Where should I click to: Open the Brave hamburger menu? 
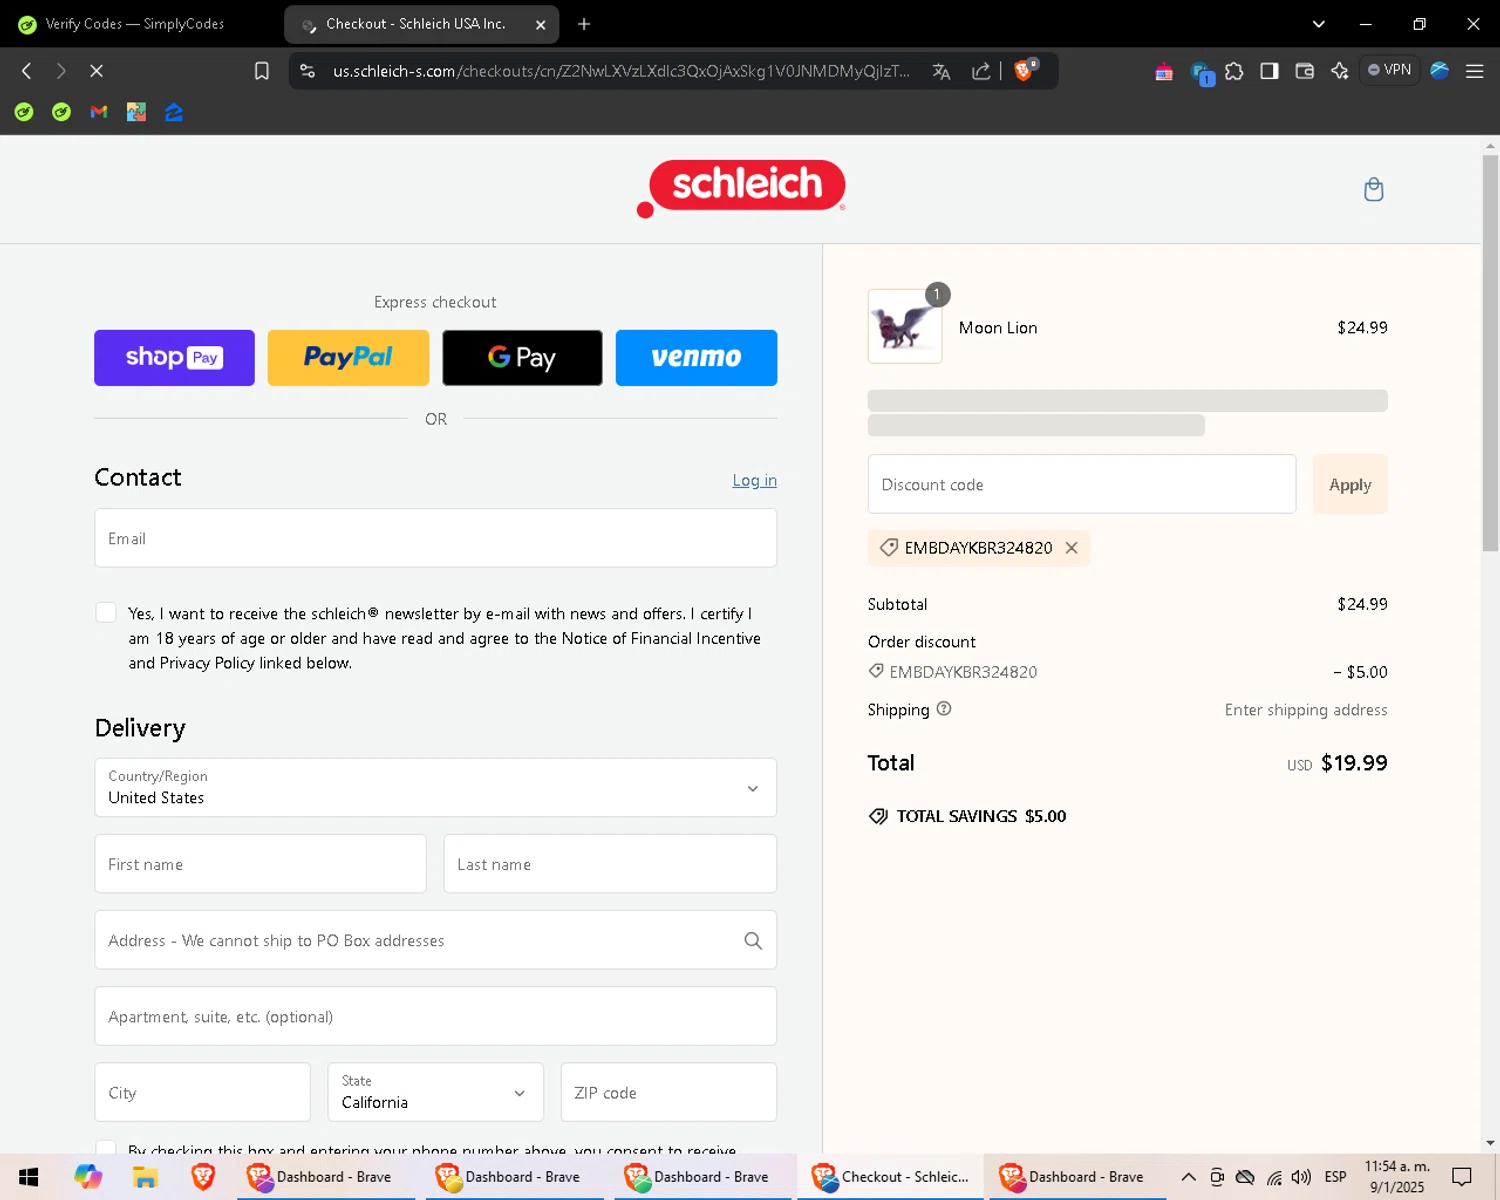(x=1474, y=71)
